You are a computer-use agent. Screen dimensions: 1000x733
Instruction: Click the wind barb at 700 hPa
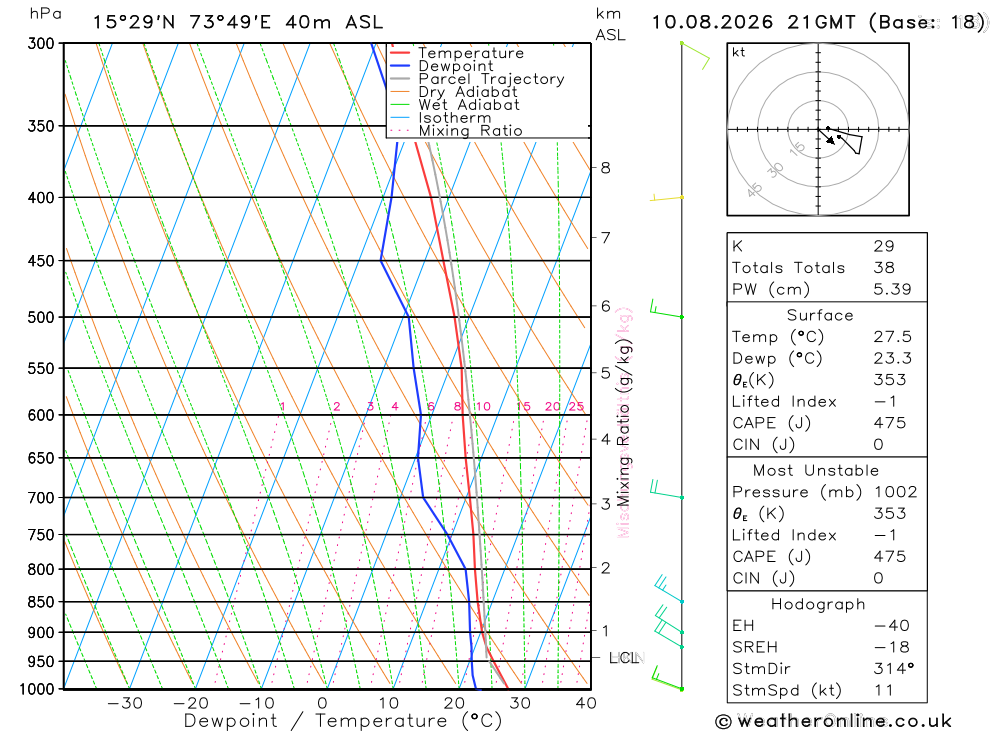coord(666,489)
